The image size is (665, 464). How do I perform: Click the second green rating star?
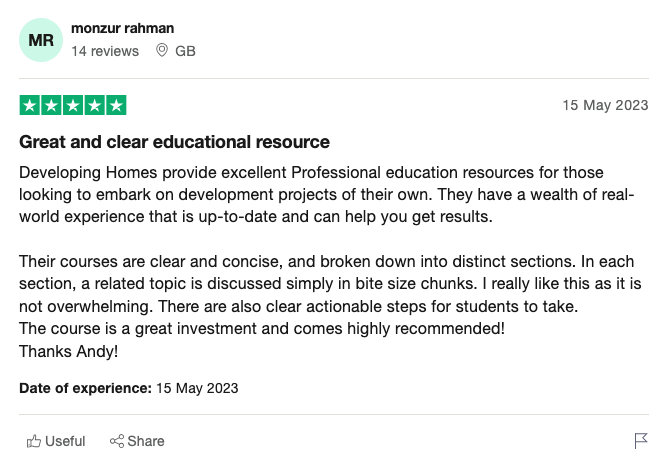[x=51, y=105]
